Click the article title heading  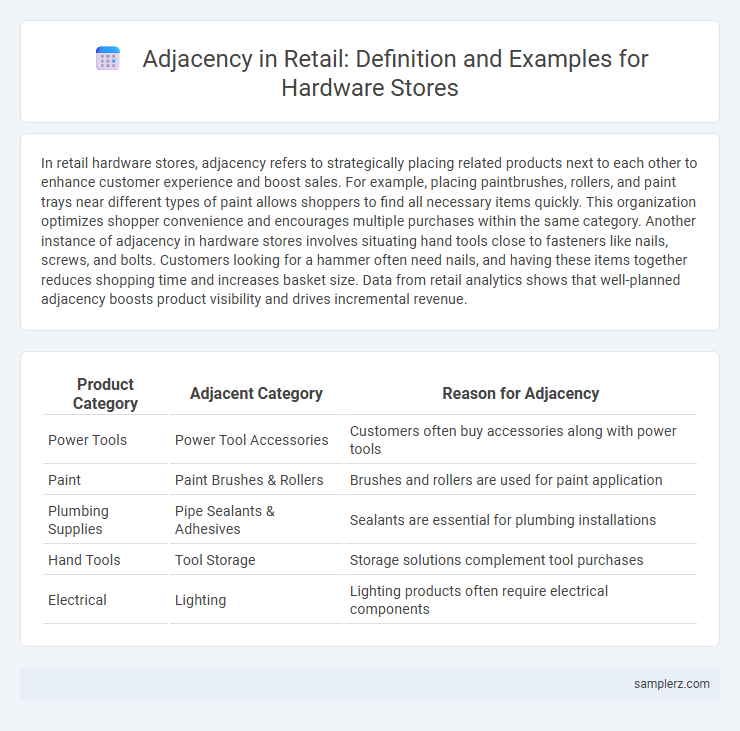click(x=395, y=73)
